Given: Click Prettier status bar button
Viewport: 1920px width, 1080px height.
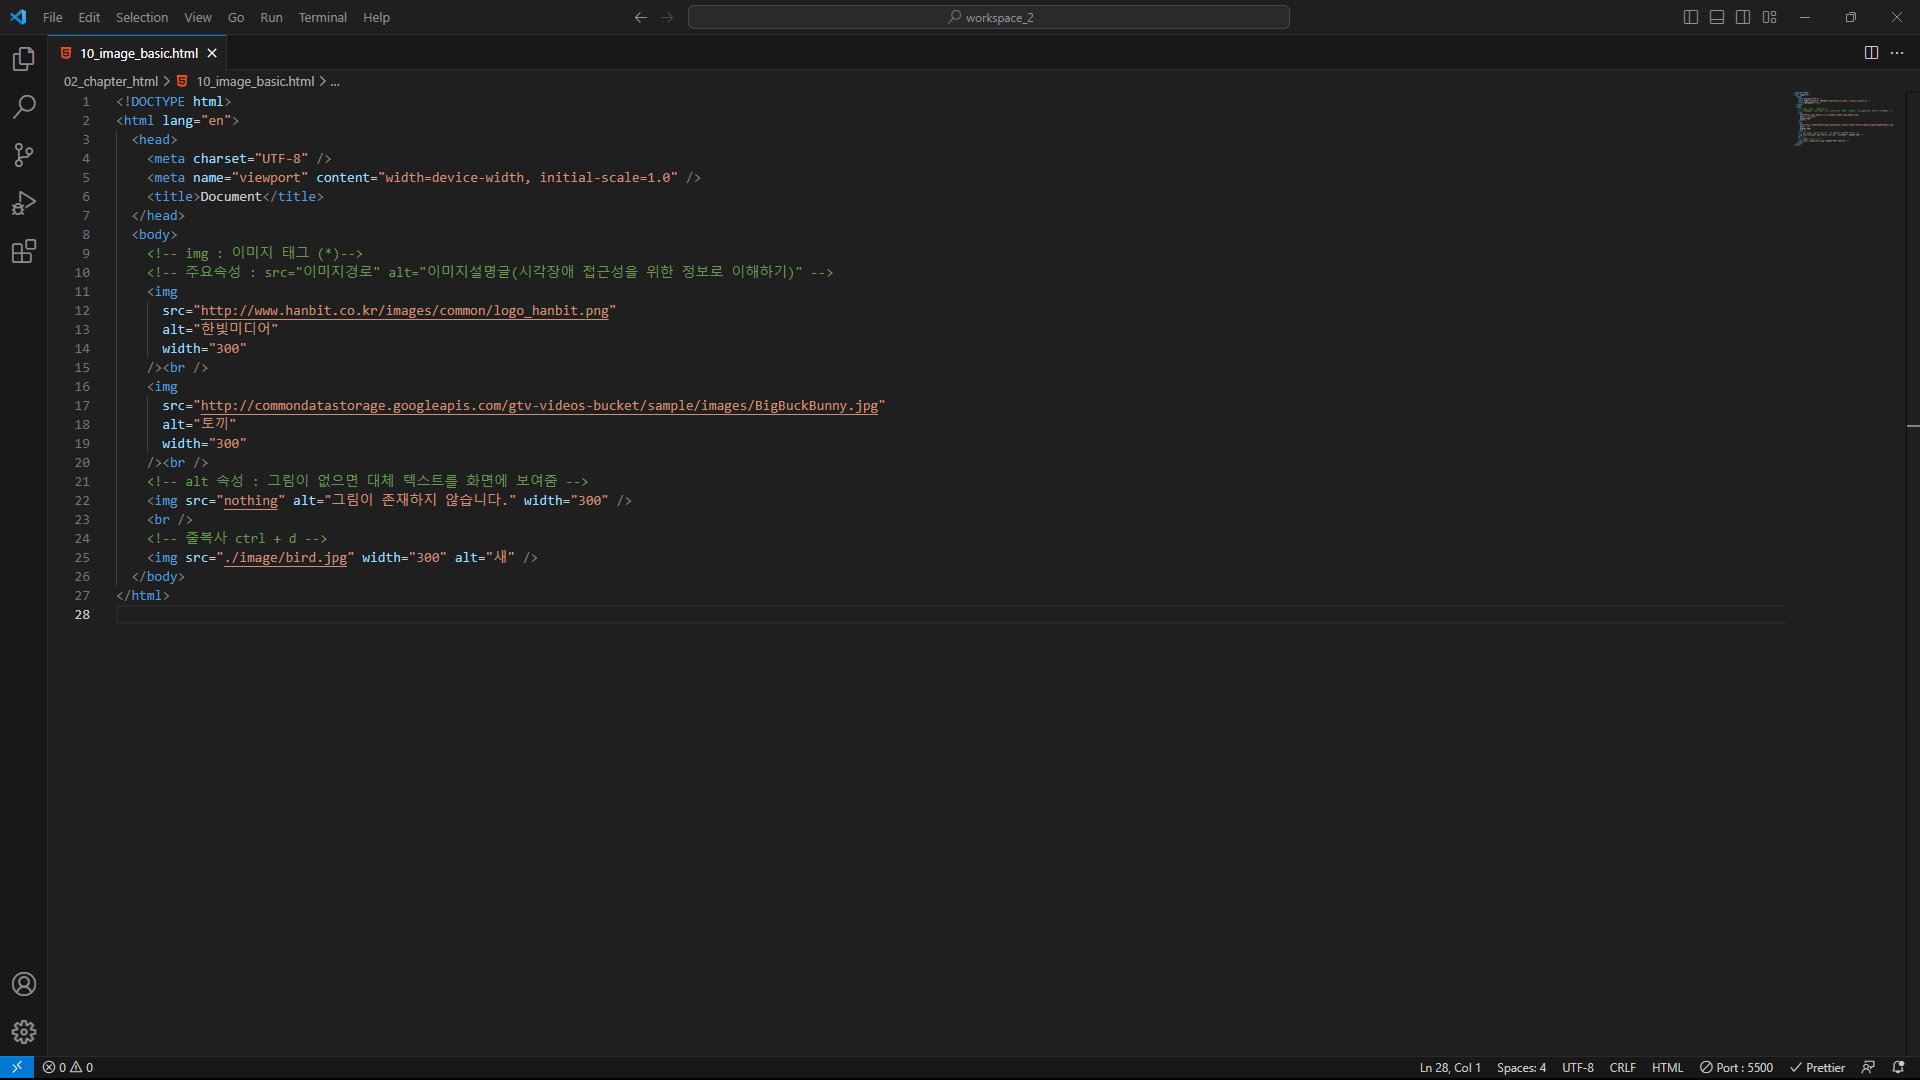Looking at the screenshot, I should tap(1817, 1067).
